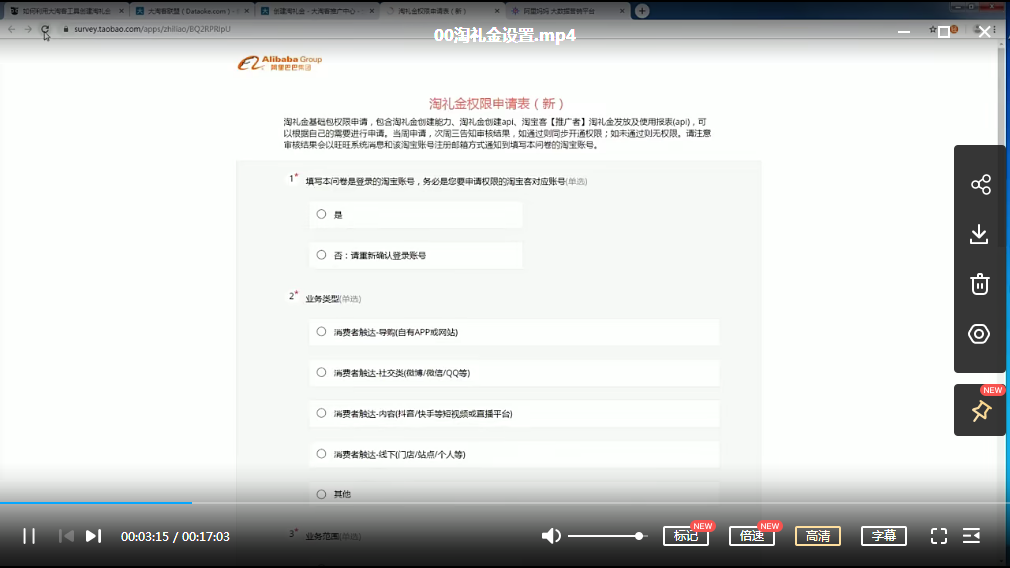Seek on the video progress bar

(x=505, y=502)
